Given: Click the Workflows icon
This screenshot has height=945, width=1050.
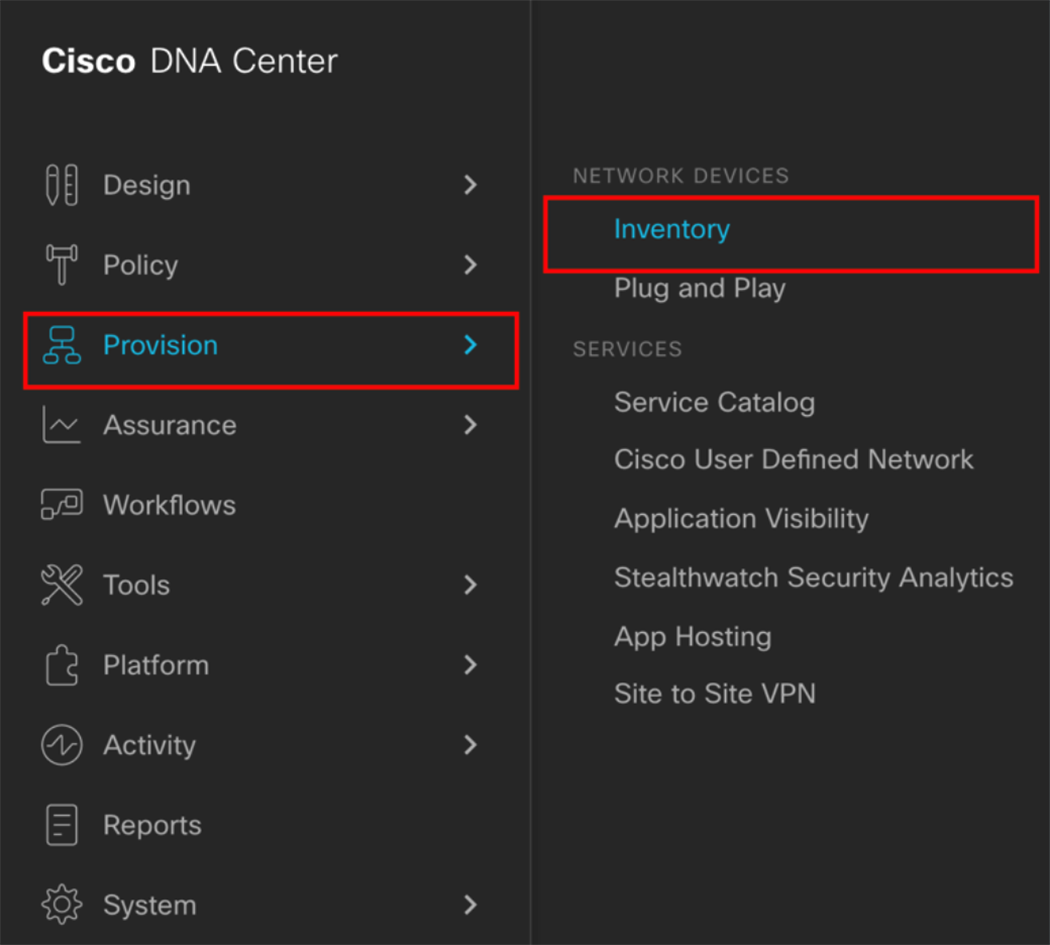Looking at the screenshot, I should click(62, 504).
